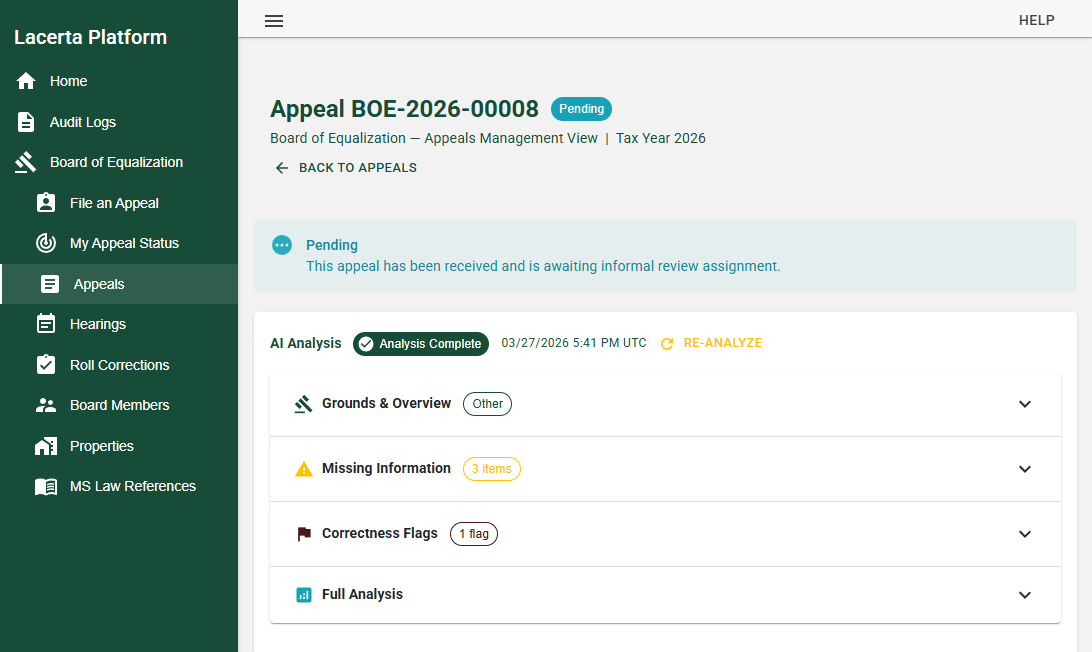Click RE-ANALYZE to rerun the AI analysis

pyautogui.click(x=712, y=343)
